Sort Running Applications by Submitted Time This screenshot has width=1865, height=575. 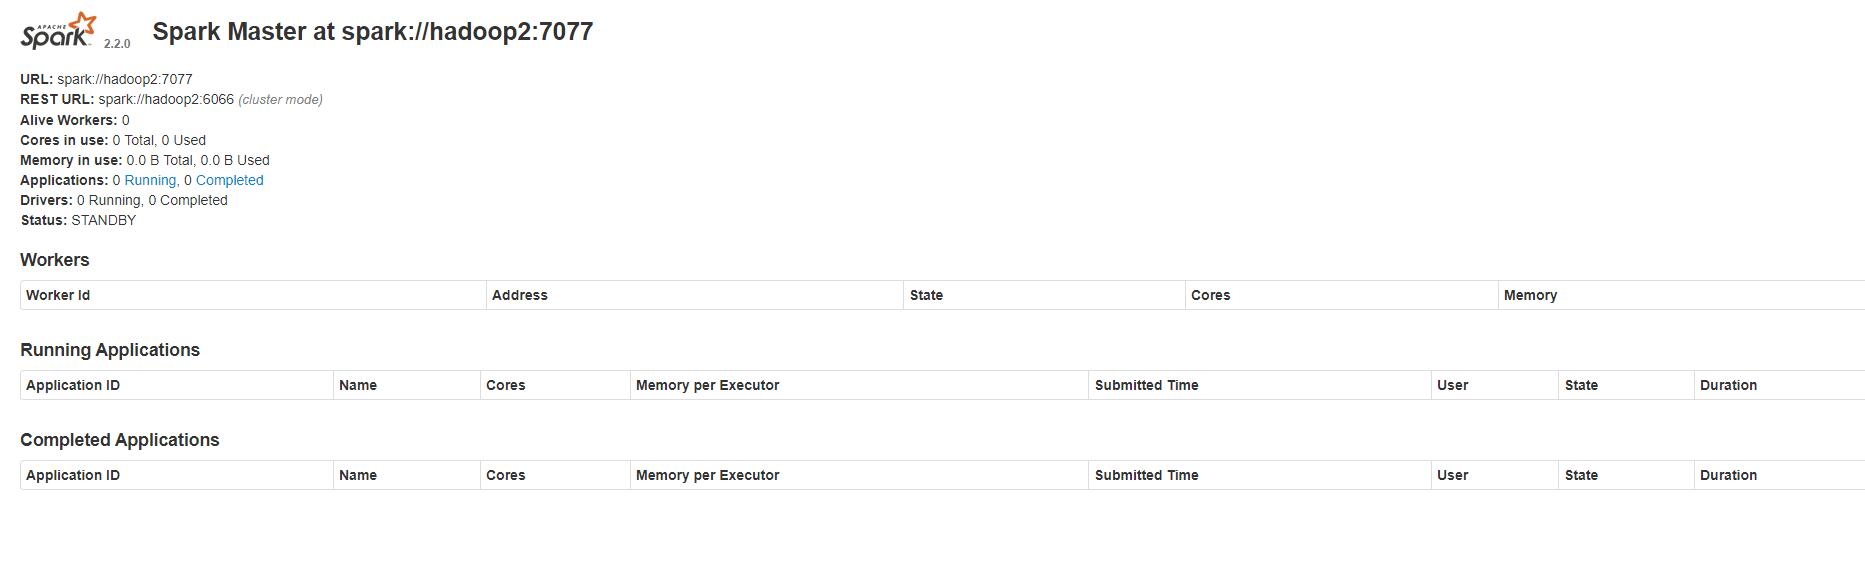[1146, 385]
